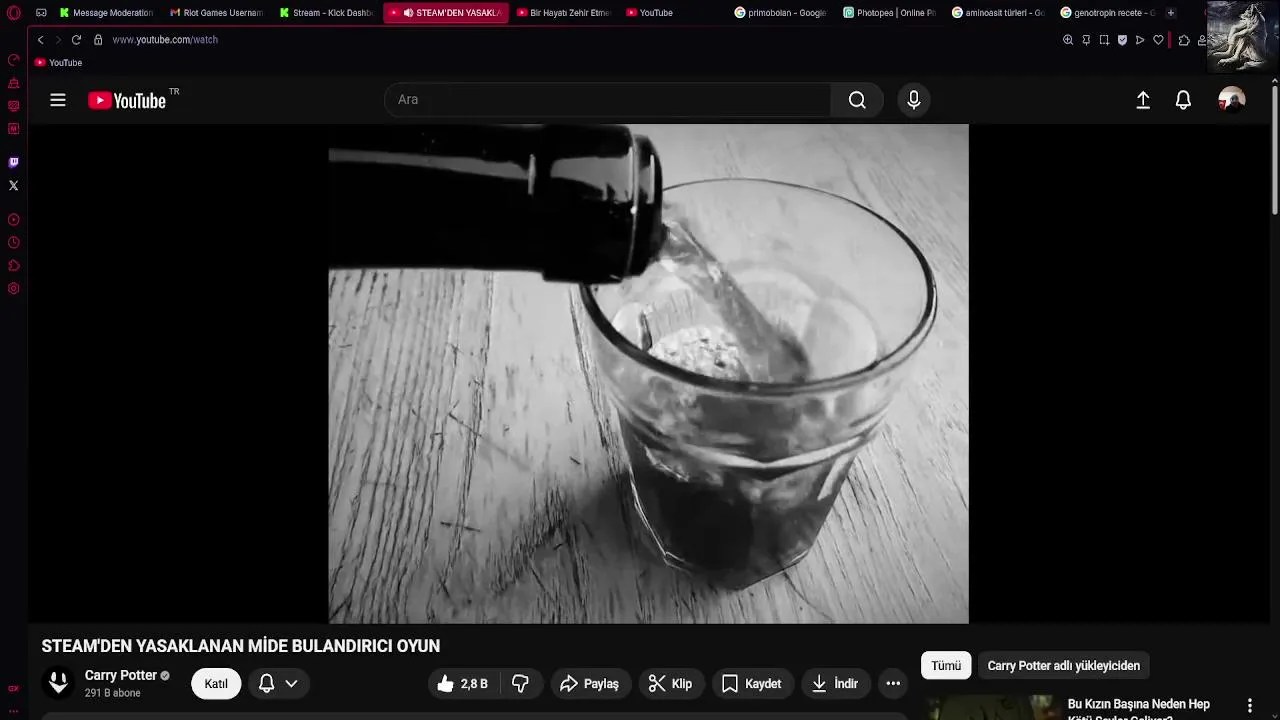Open the Carry Potter channel avatar
The height and width of the screenshot is (720, 1280).
pyautogui.click(x=59, y=683)
